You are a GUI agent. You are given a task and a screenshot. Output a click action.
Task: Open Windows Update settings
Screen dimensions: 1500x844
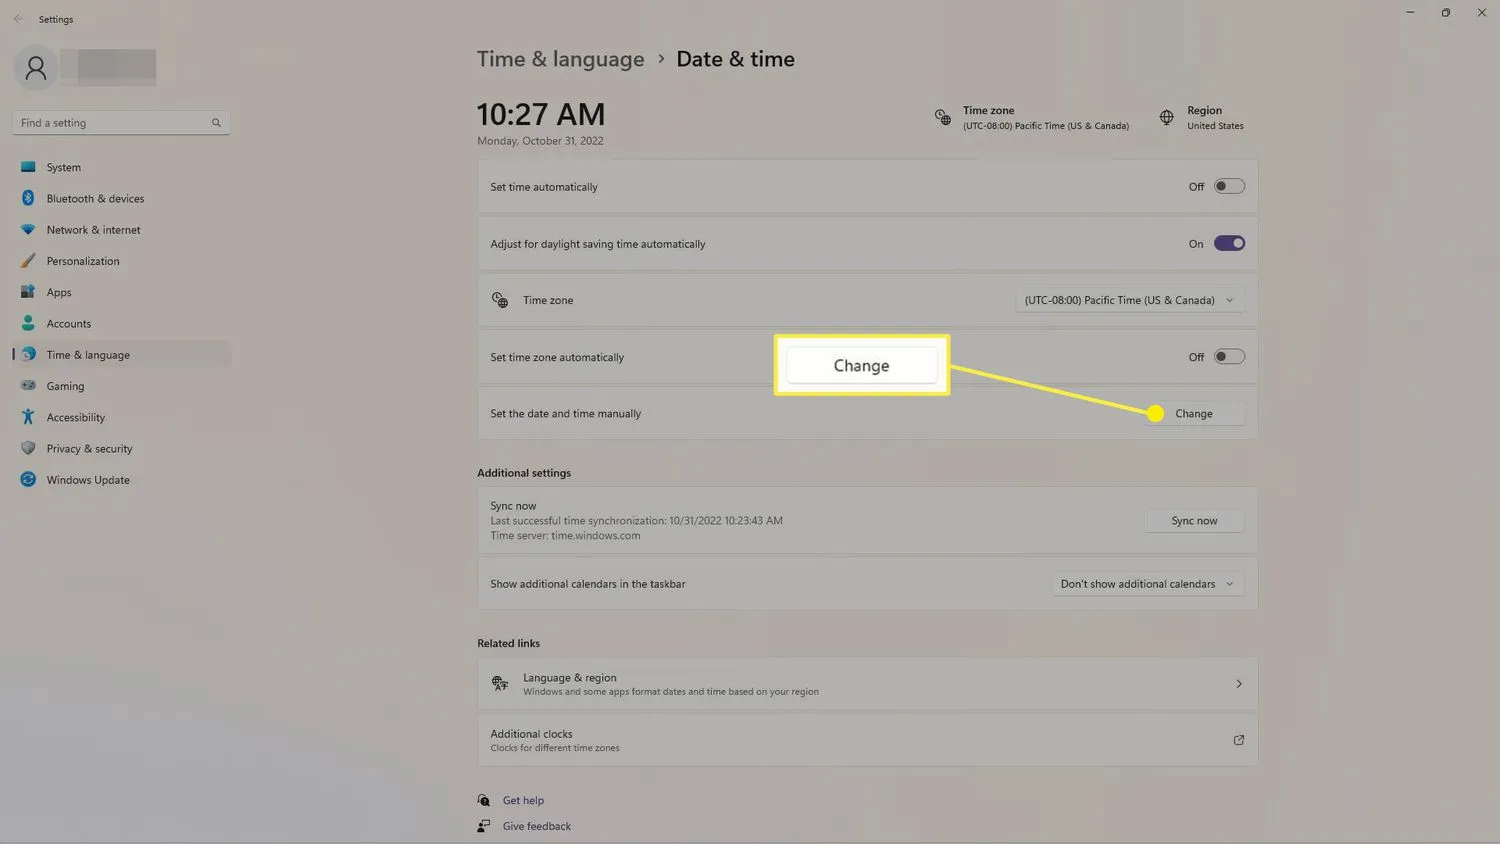pyautogui.click(x=122, y=479)
